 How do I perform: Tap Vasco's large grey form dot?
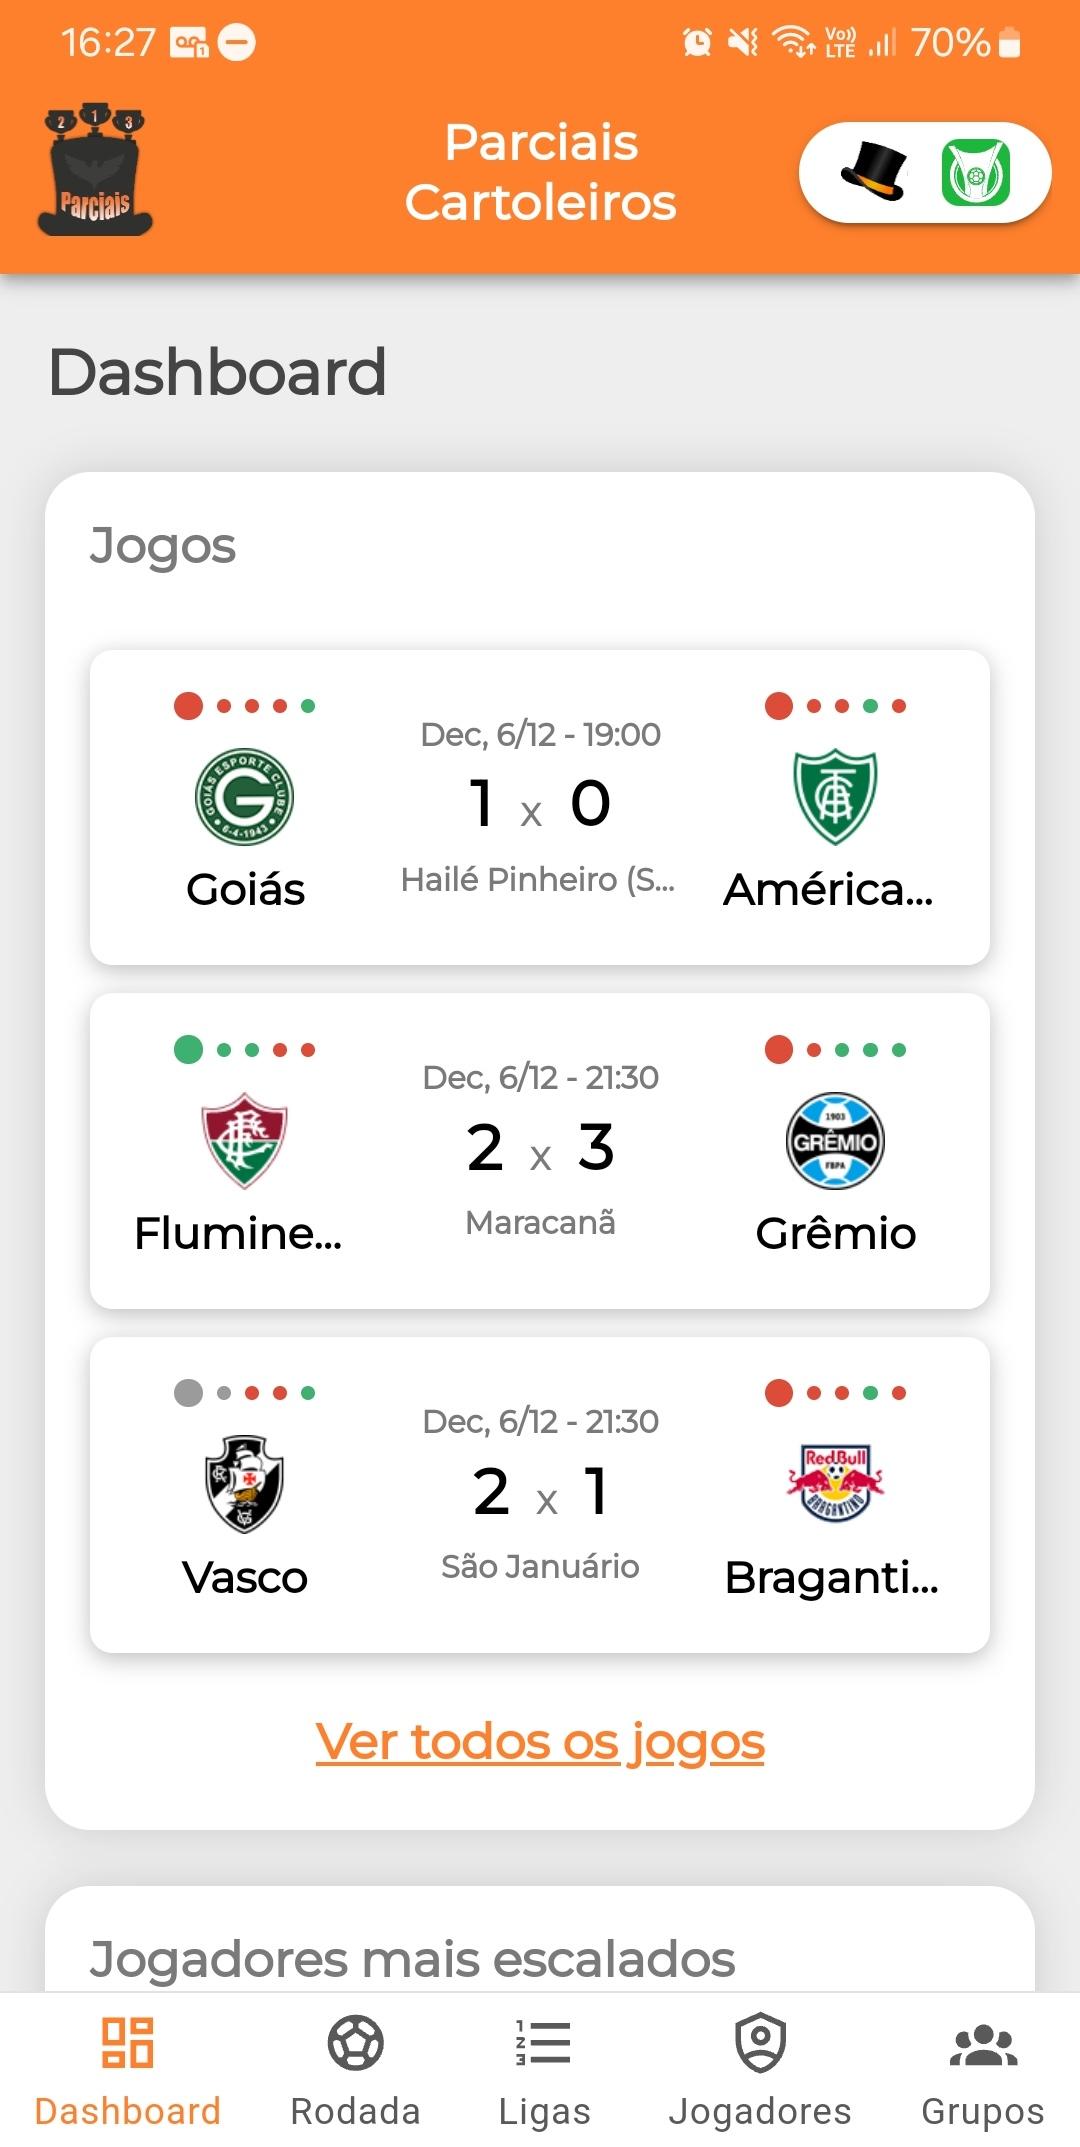(188, 1393)
